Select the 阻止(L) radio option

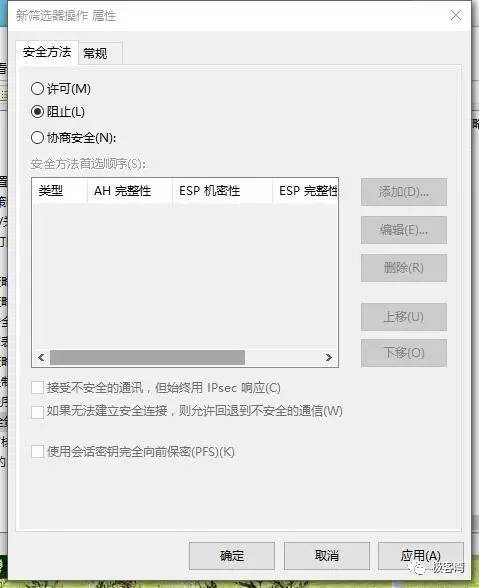pos(38,112)
